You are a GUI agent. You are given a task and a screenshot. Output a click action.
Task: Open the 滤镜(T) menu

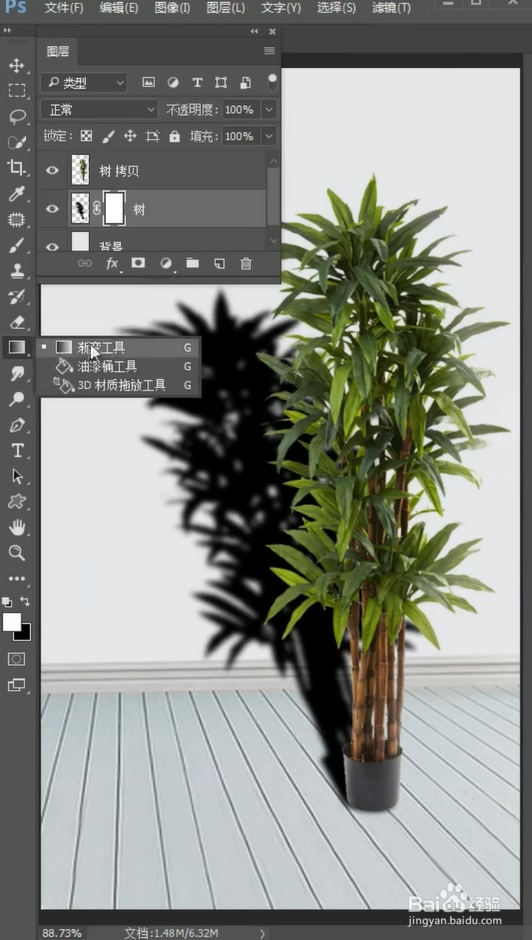pos(391,8)
